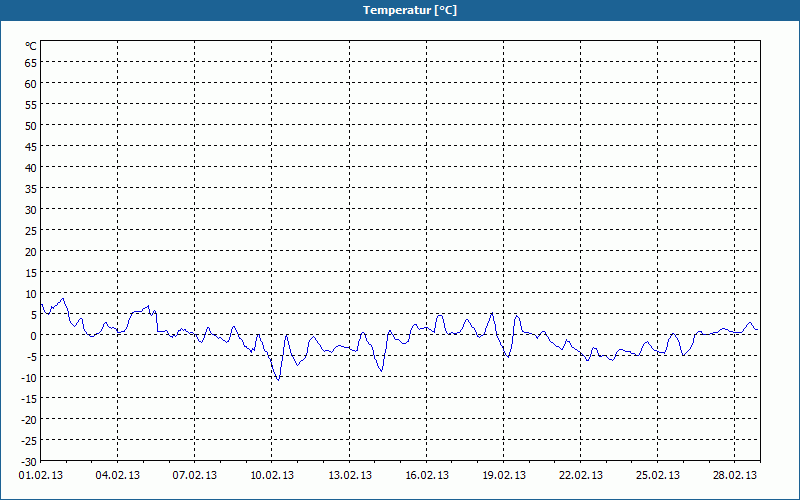Select the 01.02.13 date label

point(40,476)
